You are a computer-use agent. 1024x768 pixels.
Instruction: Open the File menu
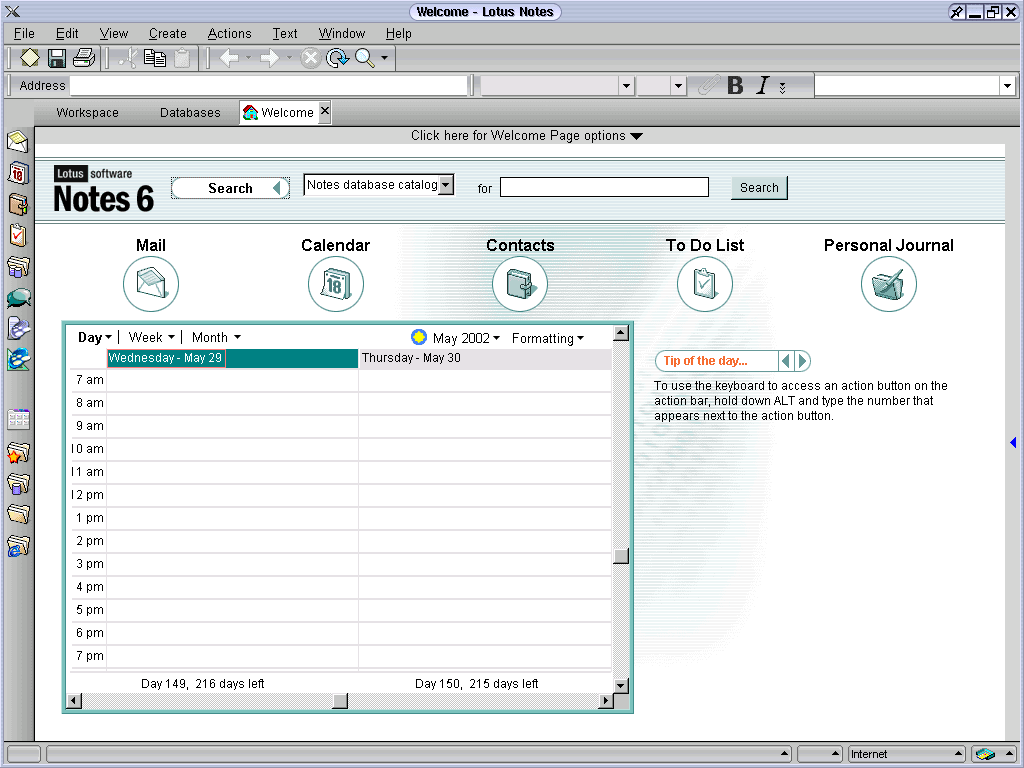(x=24, y=33)
